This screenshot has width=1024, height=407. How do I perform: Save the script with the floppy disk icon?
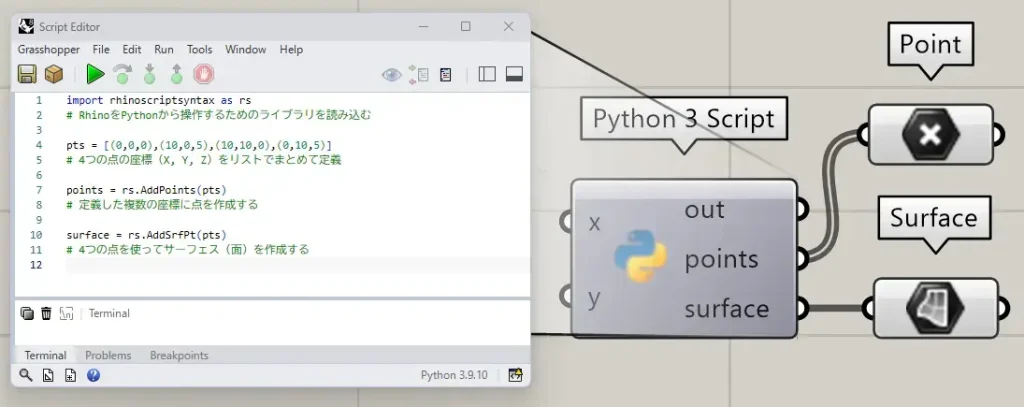(x=27, y=73)
